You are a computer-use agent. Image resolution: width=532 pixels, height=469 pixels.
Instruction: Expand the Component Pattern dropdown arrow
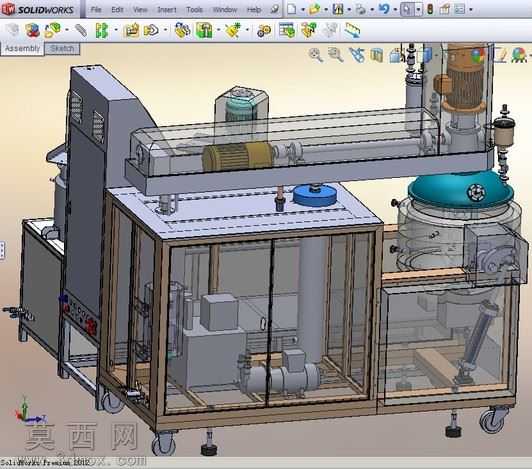[116, 30]
